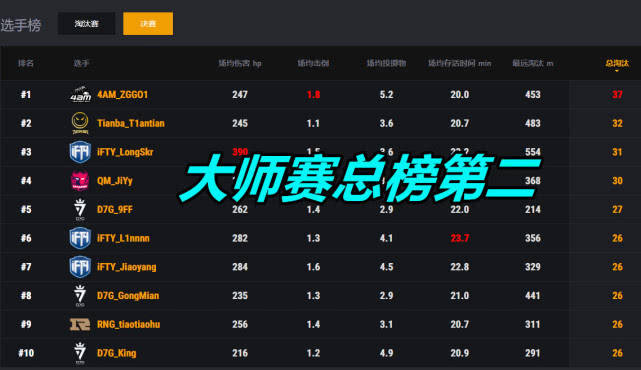This screenshot has height=370, width=641.
Task: Click the #10 D7G_King ranking row
Action: tap(320, 353)
